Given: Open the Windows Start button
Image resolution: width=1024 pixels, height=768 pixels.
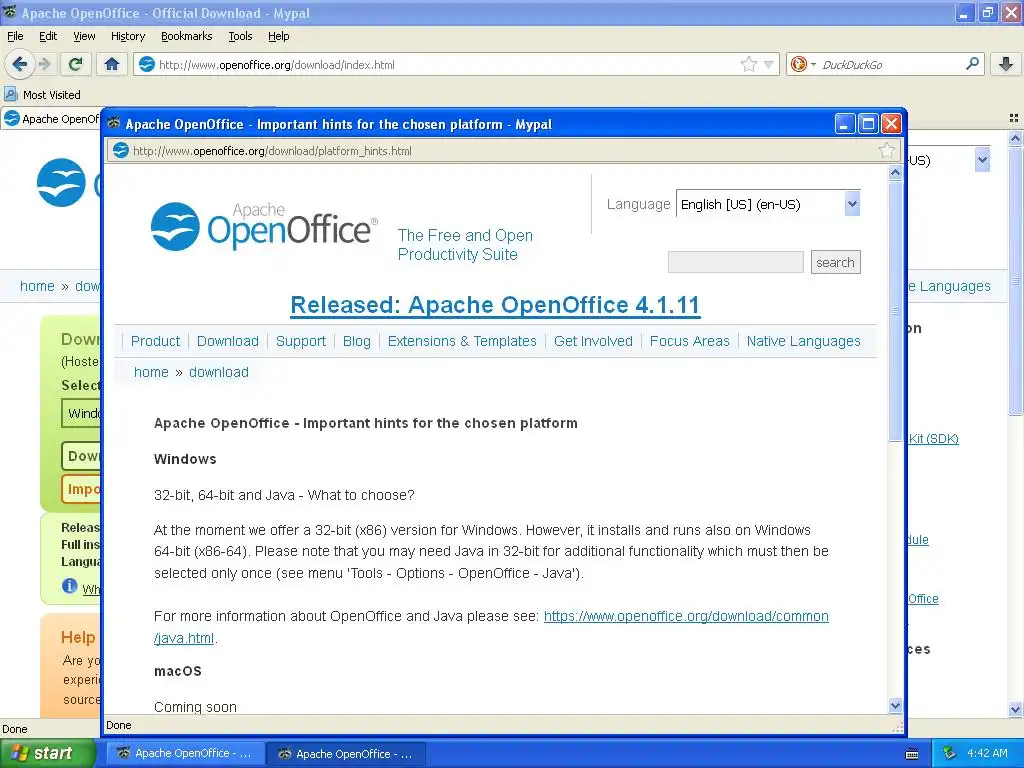Looking at the screenshot, I should 47,753.
